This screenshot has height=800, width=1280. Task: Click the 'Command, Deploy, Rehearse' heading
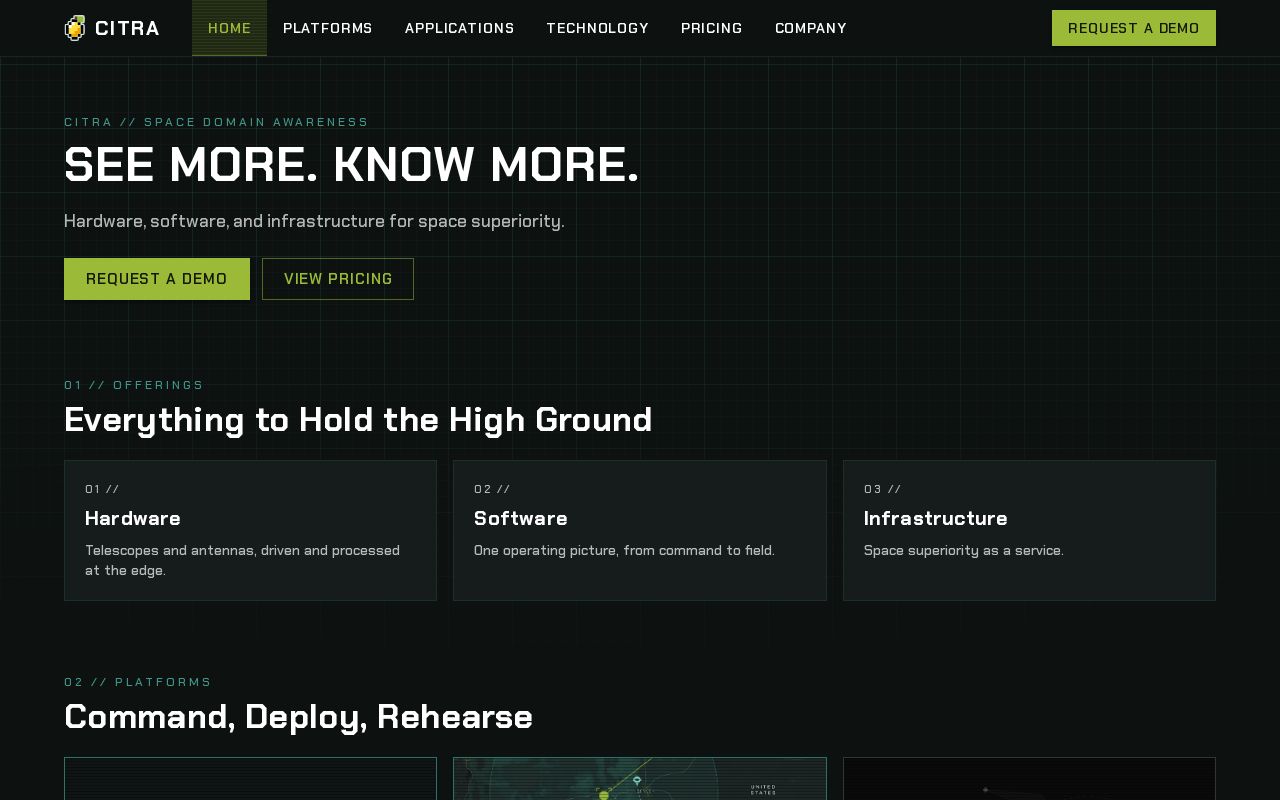click(298, 717)
